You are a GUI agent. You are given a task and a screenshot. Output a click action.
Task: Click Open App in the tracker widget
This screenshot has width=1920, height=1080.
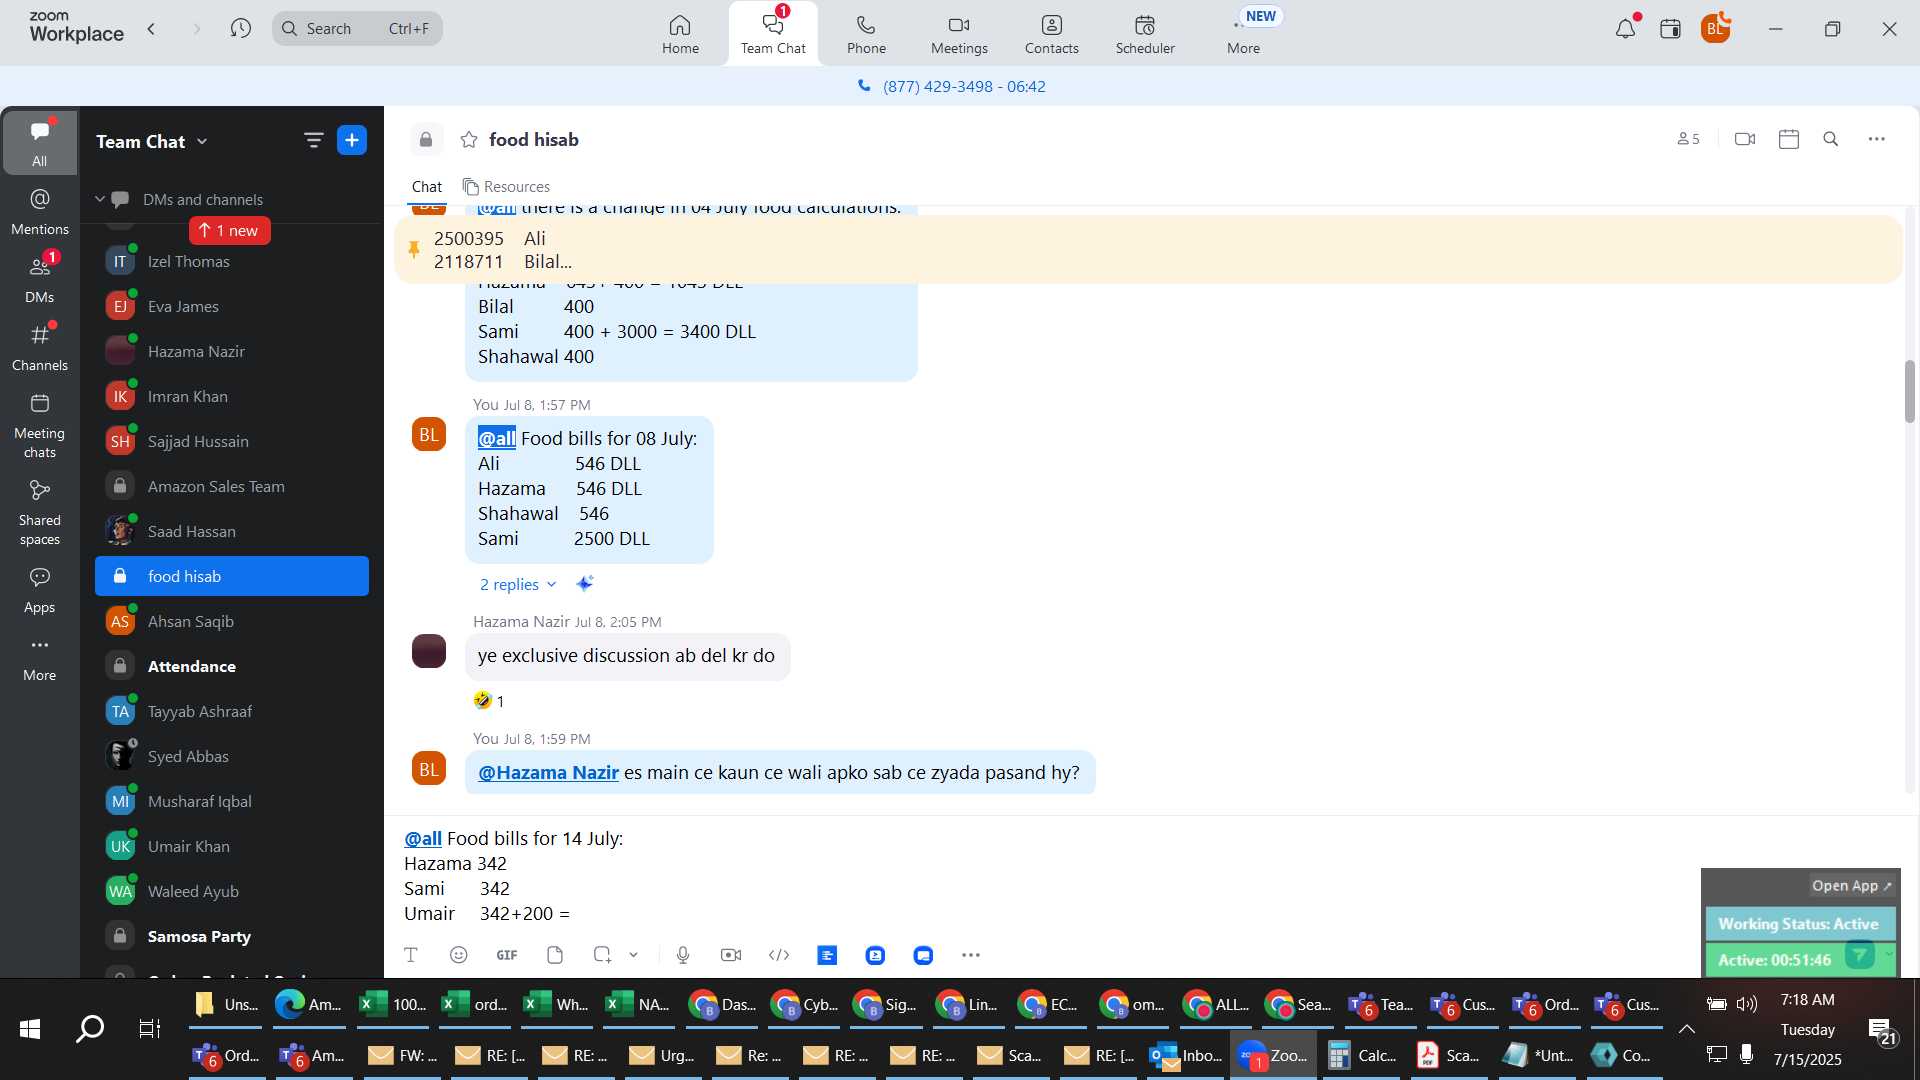pyautogui.click(x=1851, y=886)
